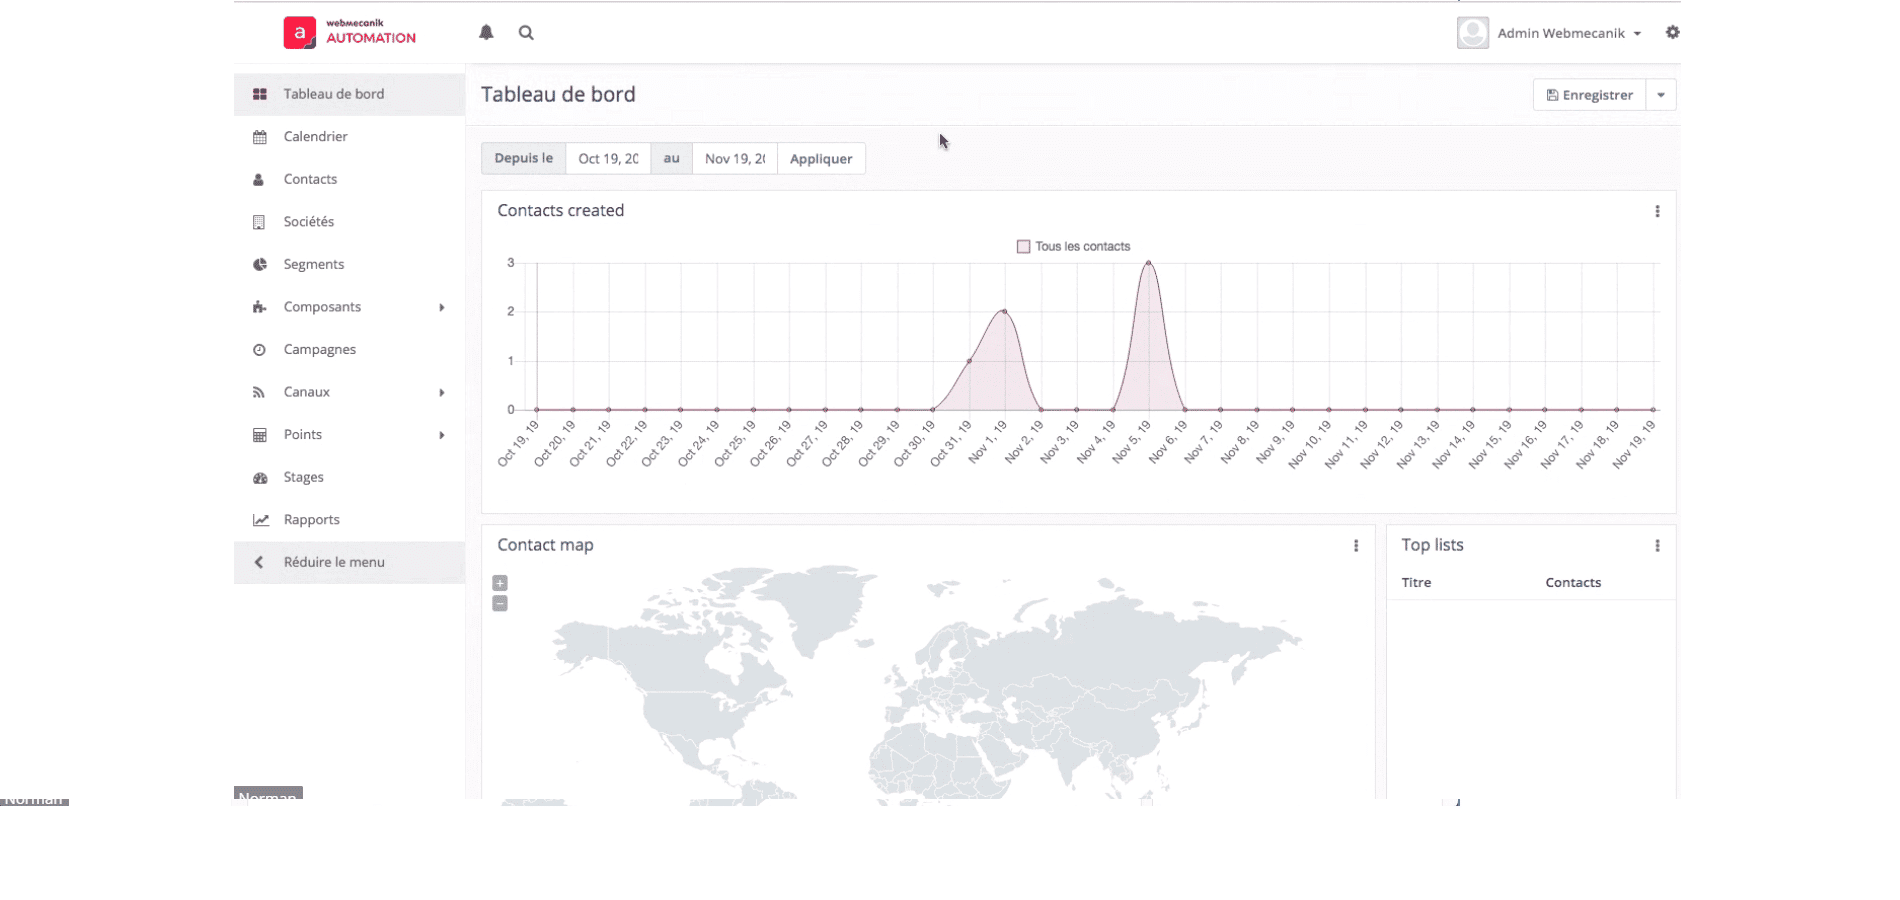Image resolution: width=1900 pixels, height=900 pixels.
Task: Open Segments in the sidebar
Action: (313, 264)
